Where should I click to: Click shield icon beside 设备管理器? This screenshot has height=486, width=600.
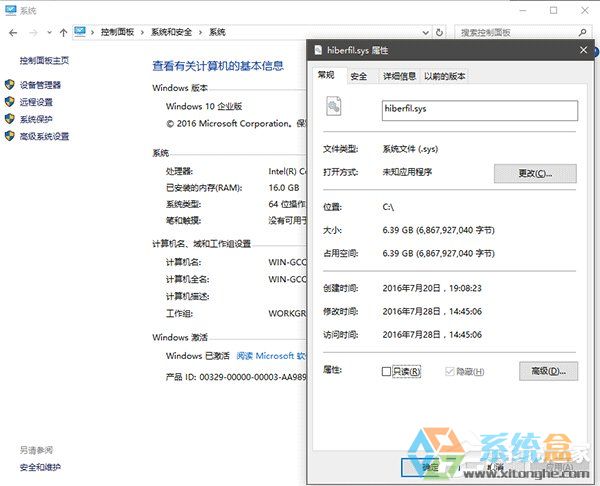10,85
